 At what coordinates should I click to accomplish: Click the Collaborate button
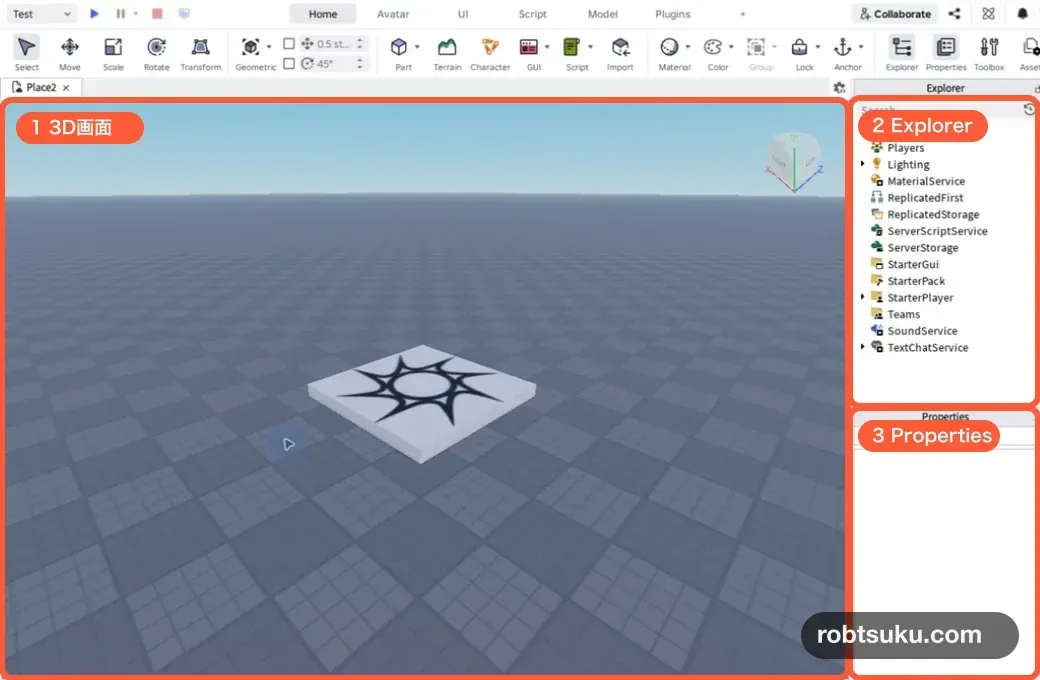pos(895,13)
